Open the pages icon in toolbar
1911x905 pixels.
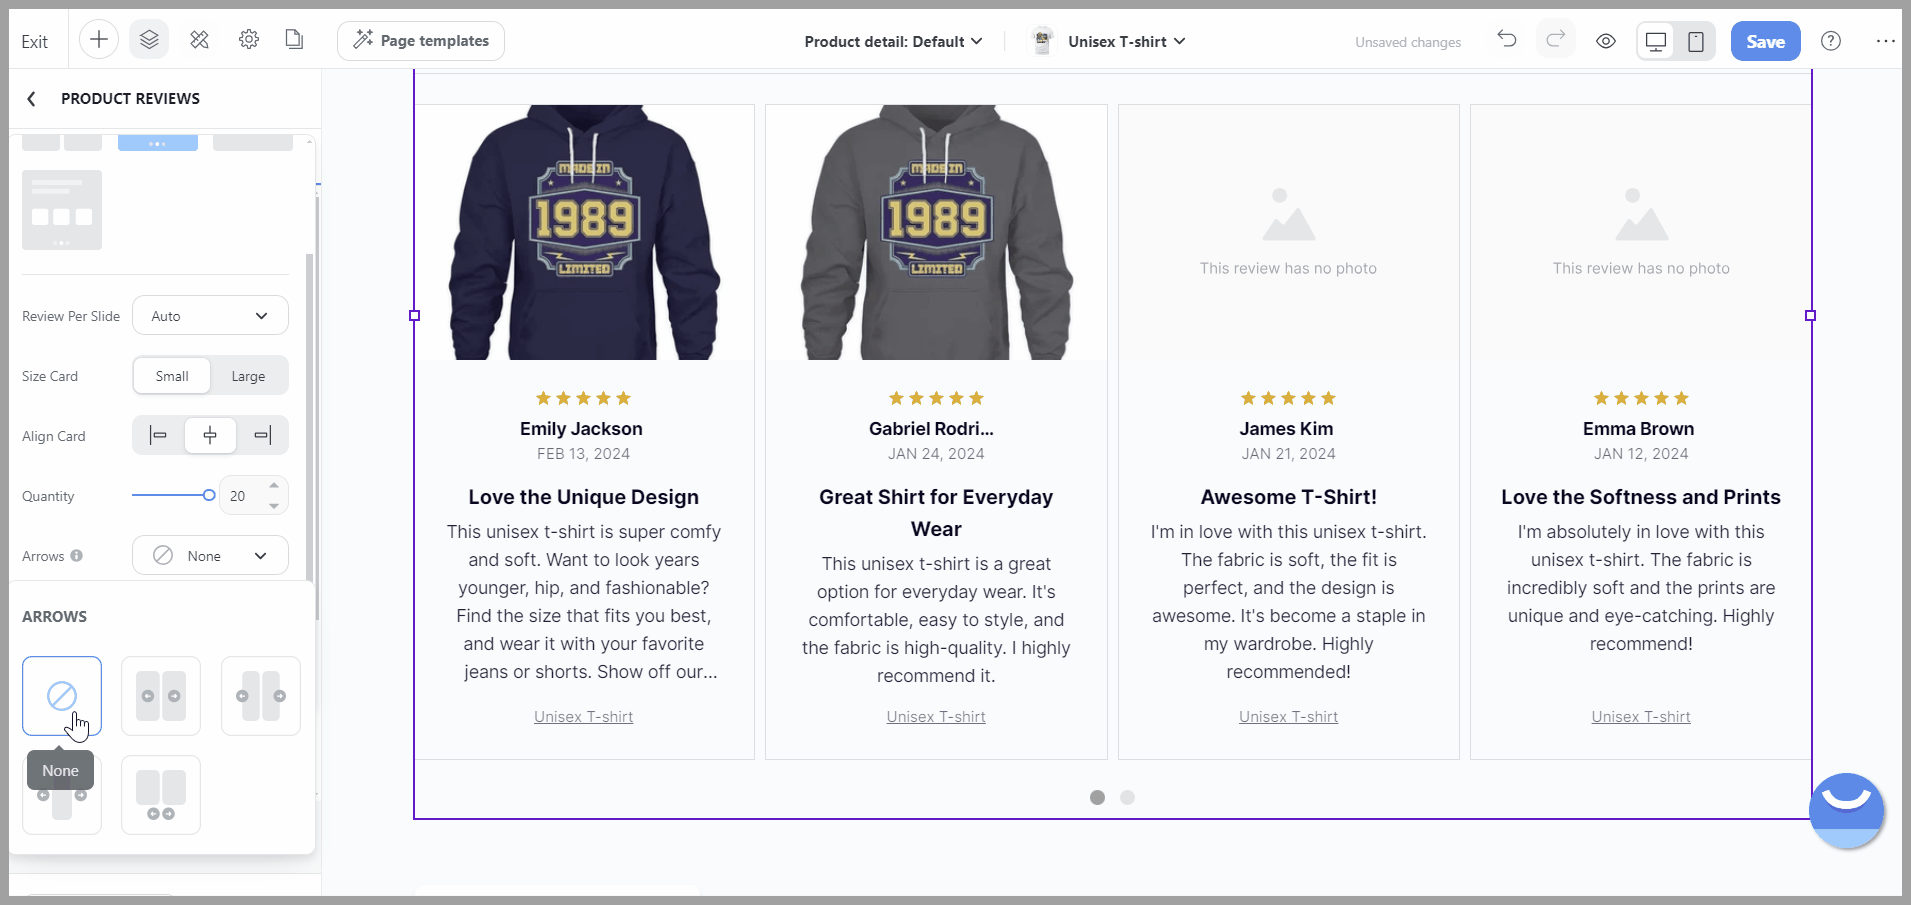click(294, 40)
